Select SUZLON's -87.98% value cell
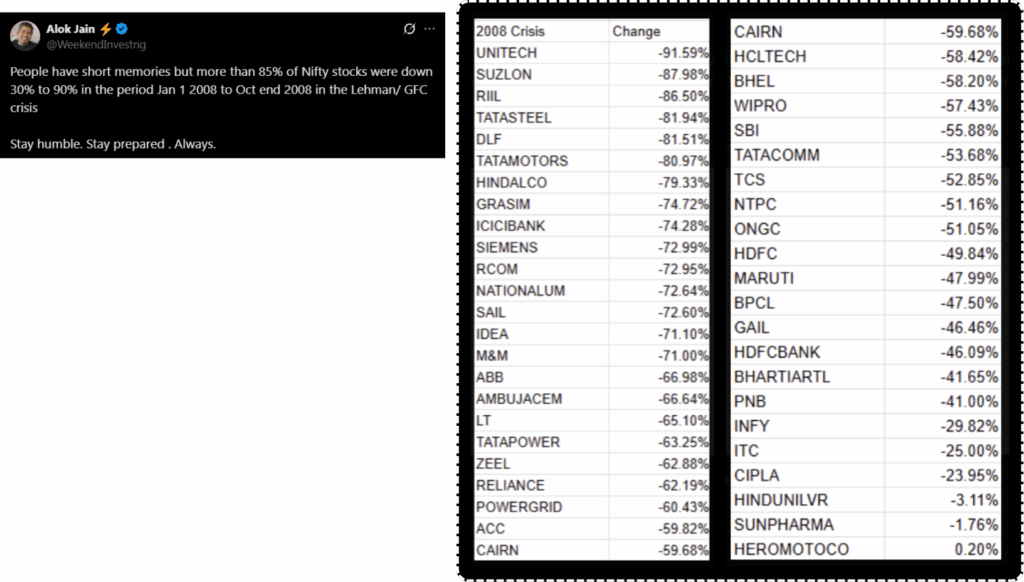The width and height of the screenshot is (1024, 582). pyautogui.click(x=659, y=74)
